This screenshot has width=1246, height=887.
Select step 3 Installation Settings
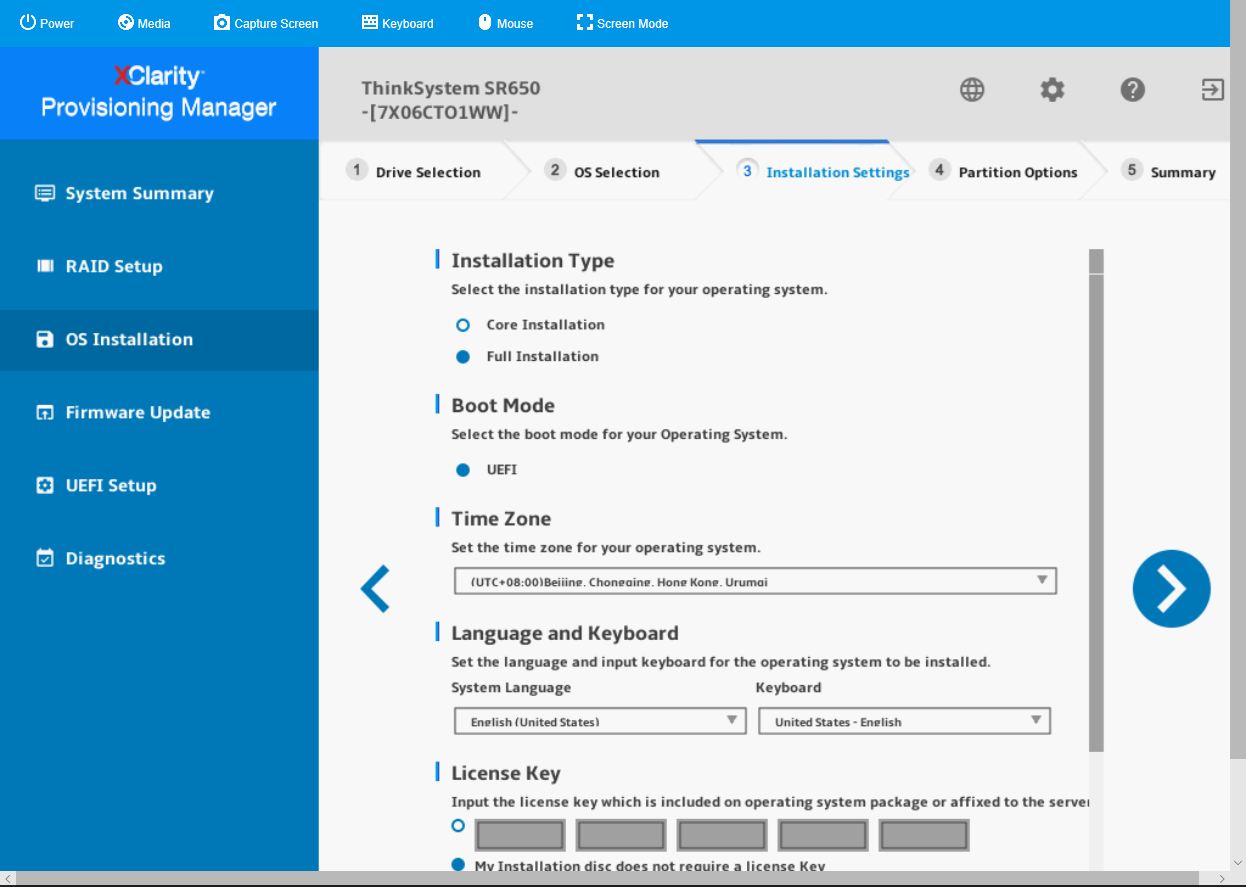point(823,171)
